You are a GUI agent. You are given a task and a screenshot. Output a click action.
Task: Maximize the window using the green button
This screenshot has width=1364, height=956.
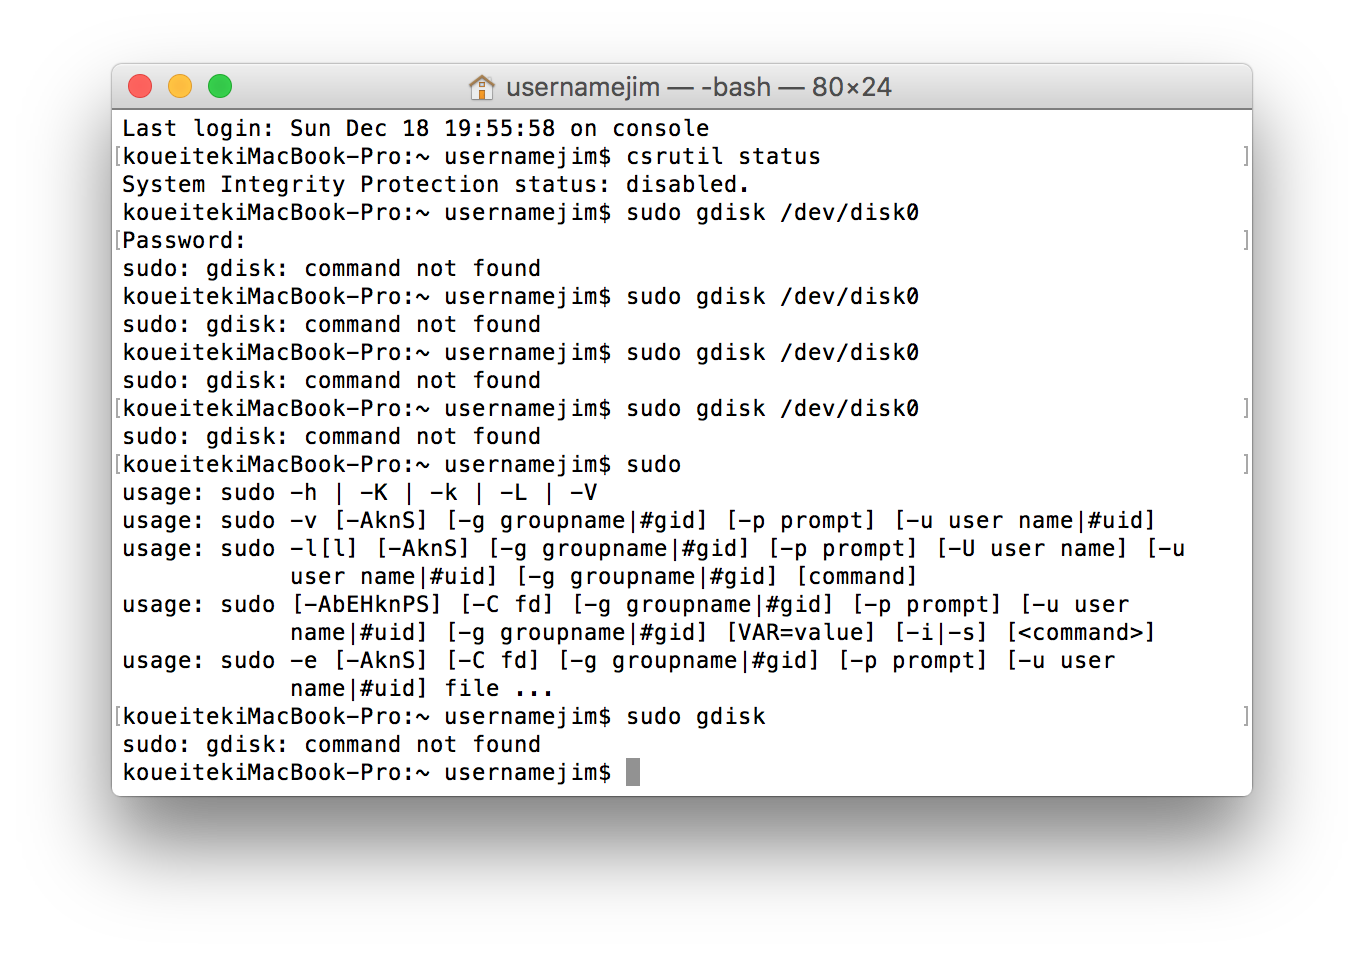click(x=220, y=87)
